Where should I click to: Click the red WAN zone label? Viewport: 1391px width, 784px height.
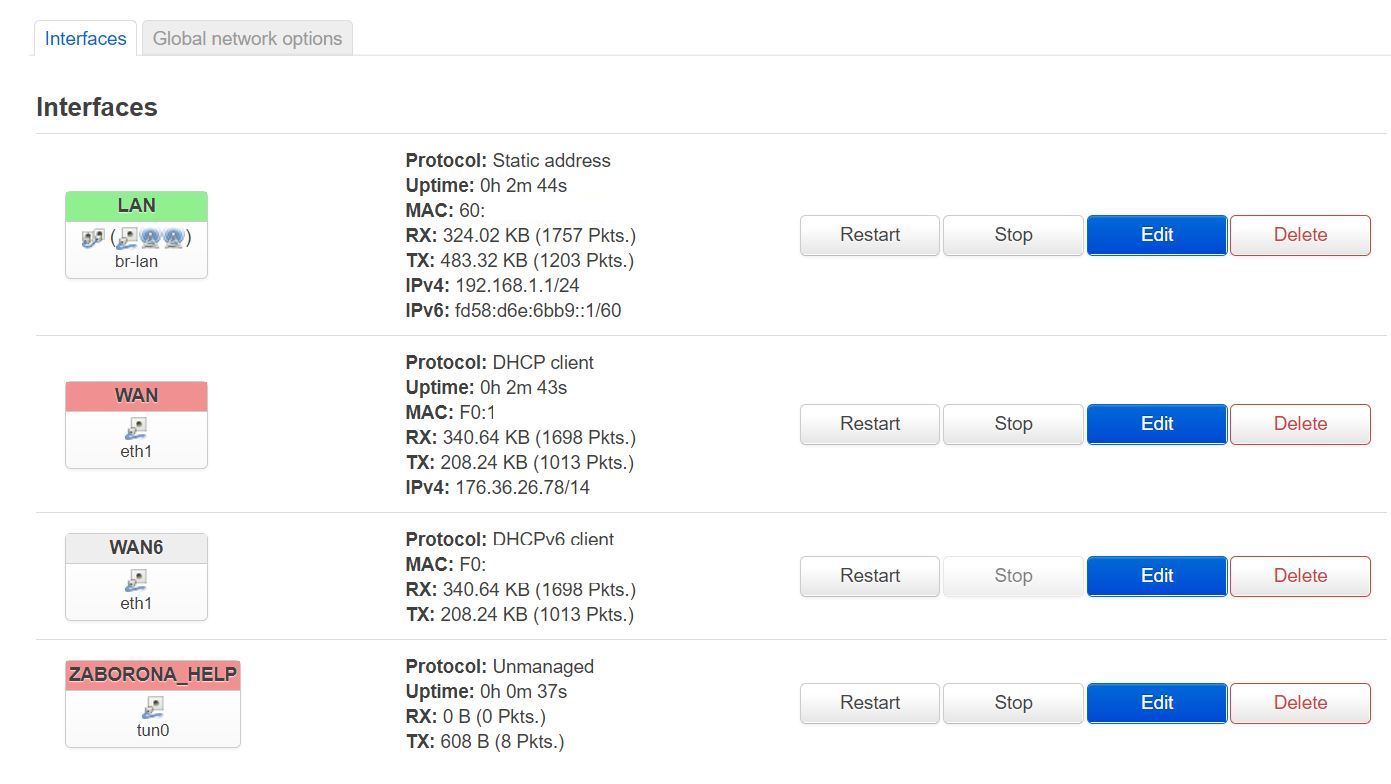pyautogui.click(x=136, y=395)
